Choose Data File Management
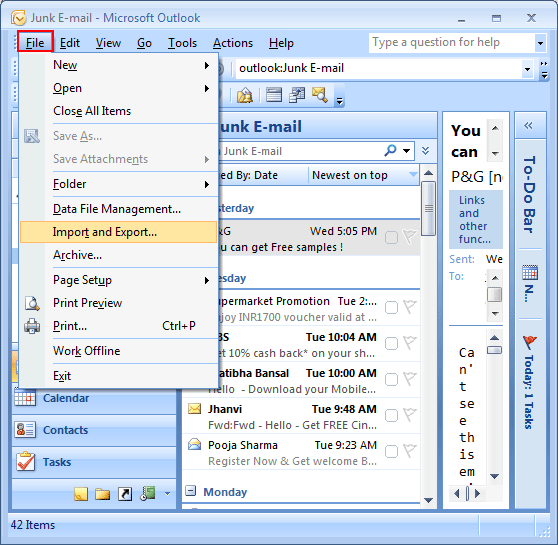Viewport: 558px width, 545px height. (x=119, y=209)
